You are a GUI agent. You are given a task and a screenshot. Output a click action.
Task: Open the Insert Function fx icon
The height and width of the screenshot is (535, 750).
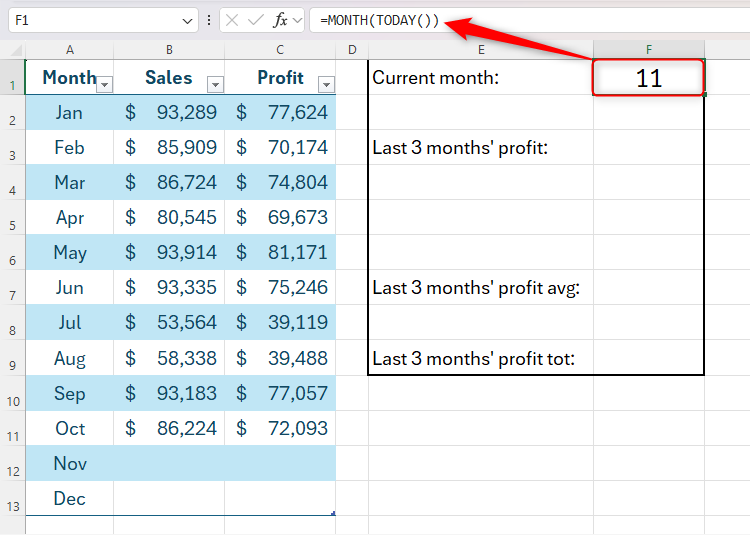[x=280, y=21]
